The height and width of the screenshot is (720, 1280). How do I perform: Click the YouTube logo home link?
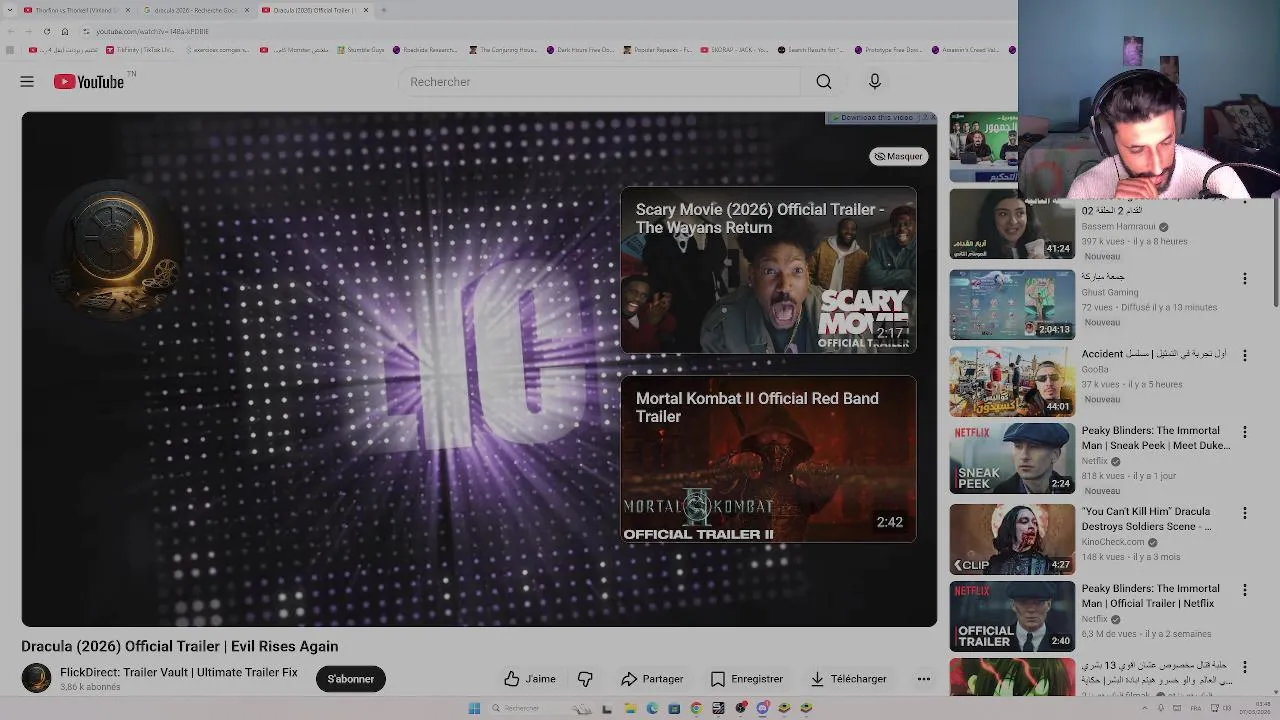point(90,82)
